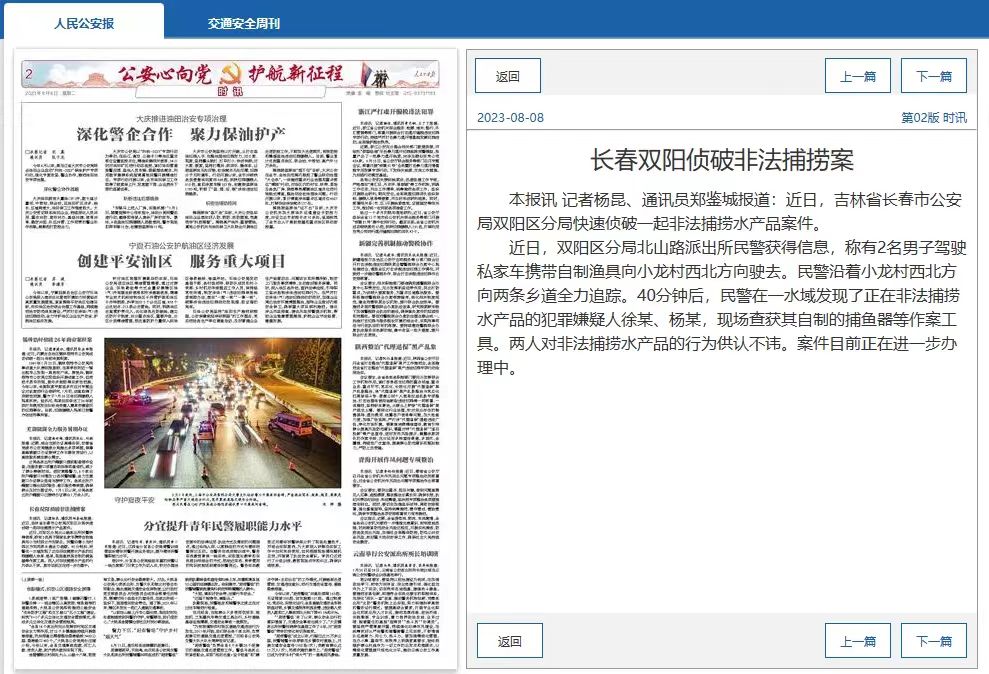Select the lower 上一篇 button
The image size is (989, 674).
(858, 641)
